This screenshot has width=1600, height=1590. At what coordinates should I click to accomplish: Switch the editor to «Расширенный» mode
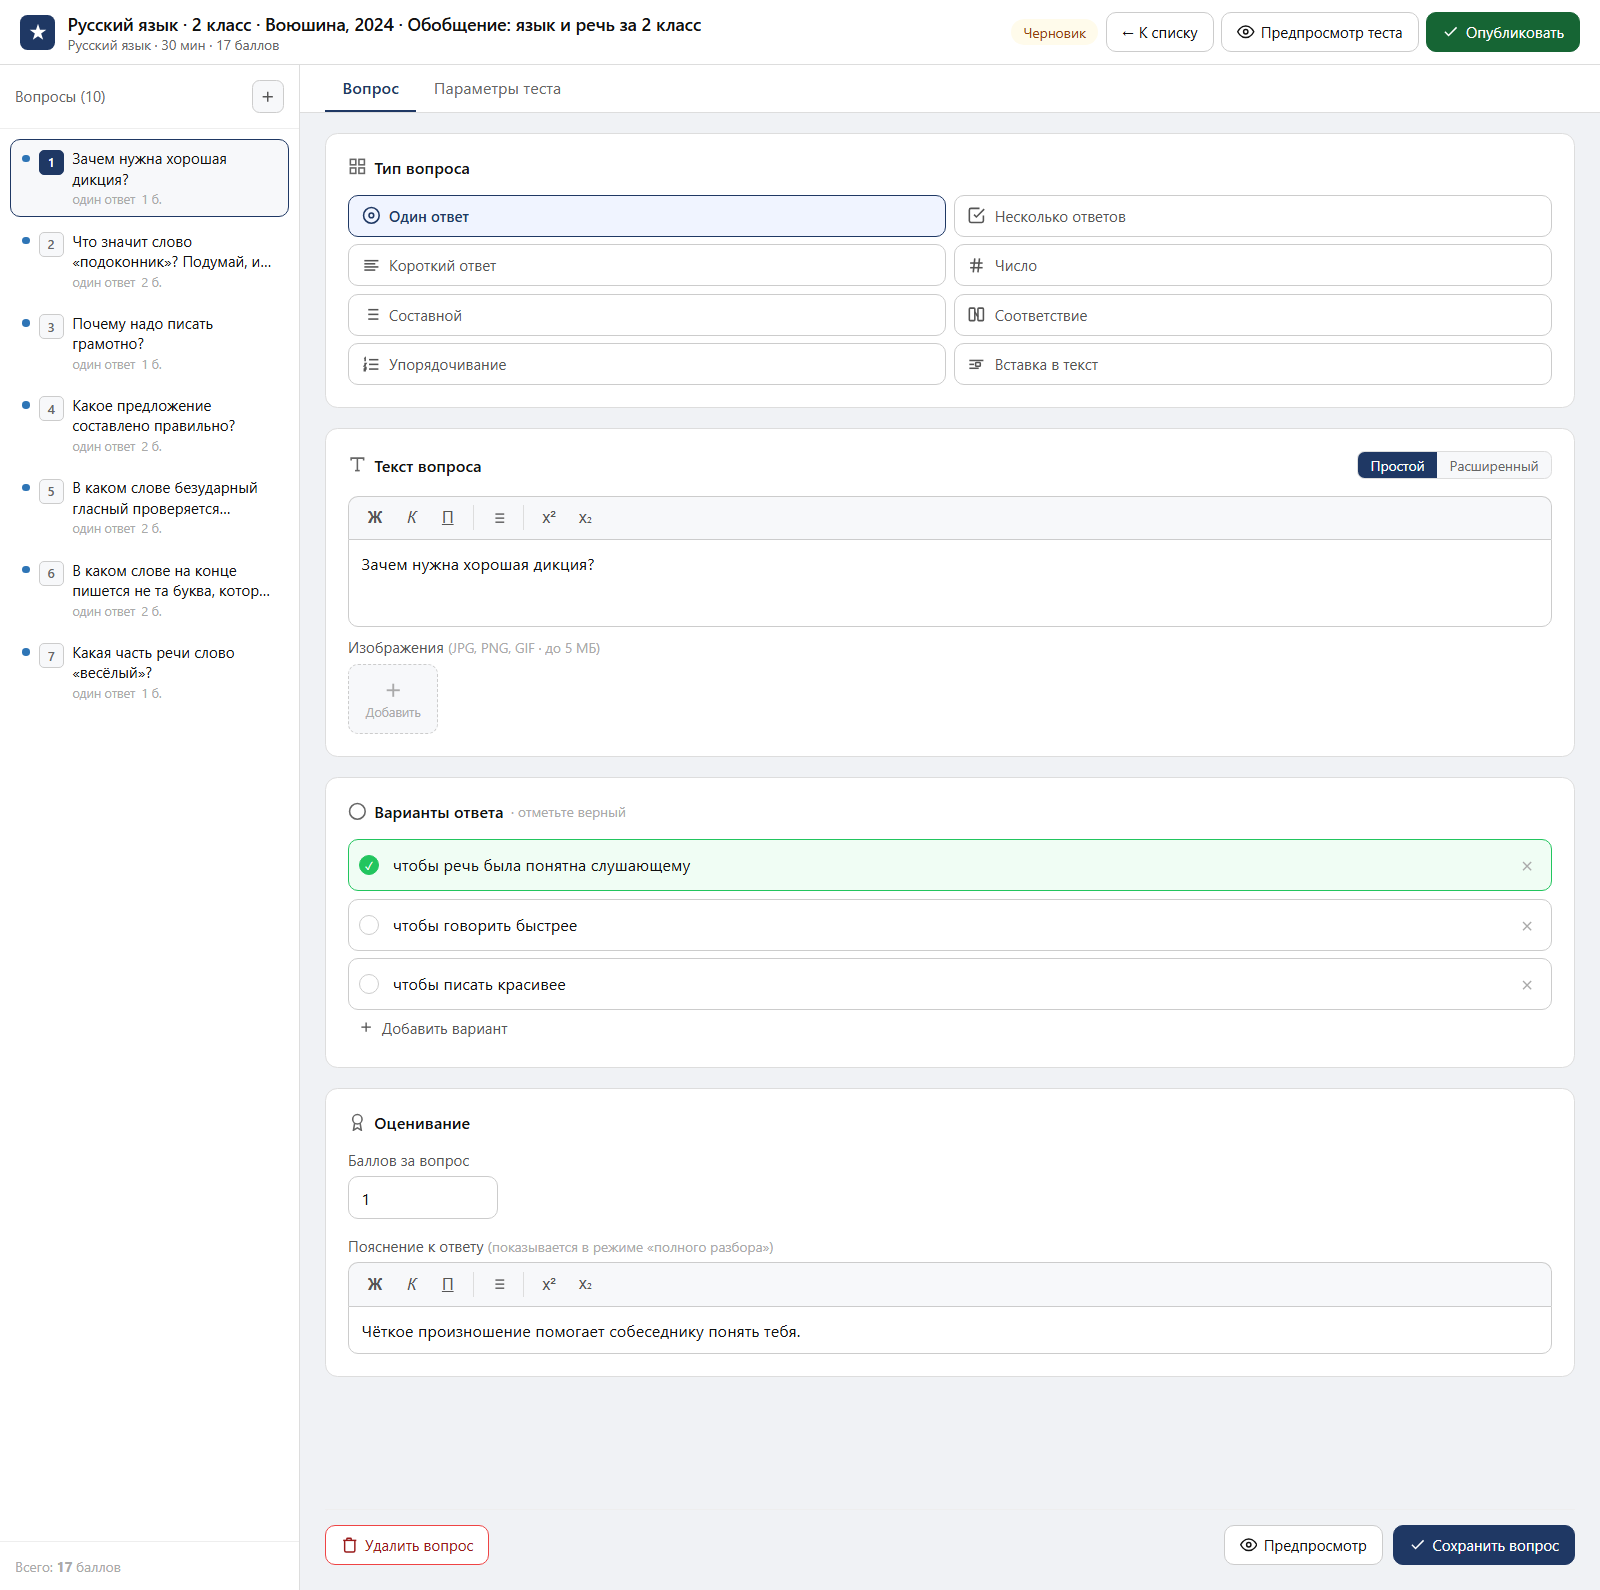(1494, 466)
